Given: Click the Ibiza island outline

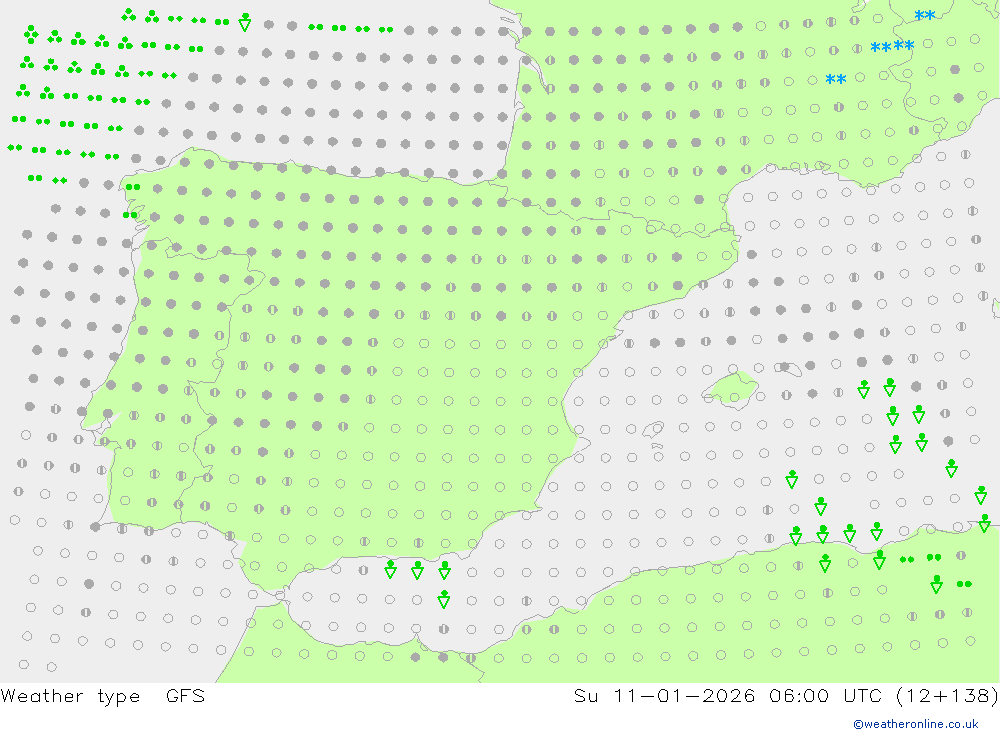Looking at the screenshot, I should pos(652,430).
